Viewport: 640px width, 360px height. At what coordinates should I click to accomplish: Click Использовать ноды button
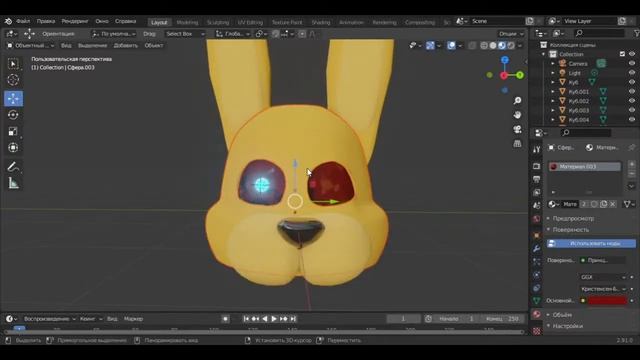pyautogui.click(x=591, y=243)
